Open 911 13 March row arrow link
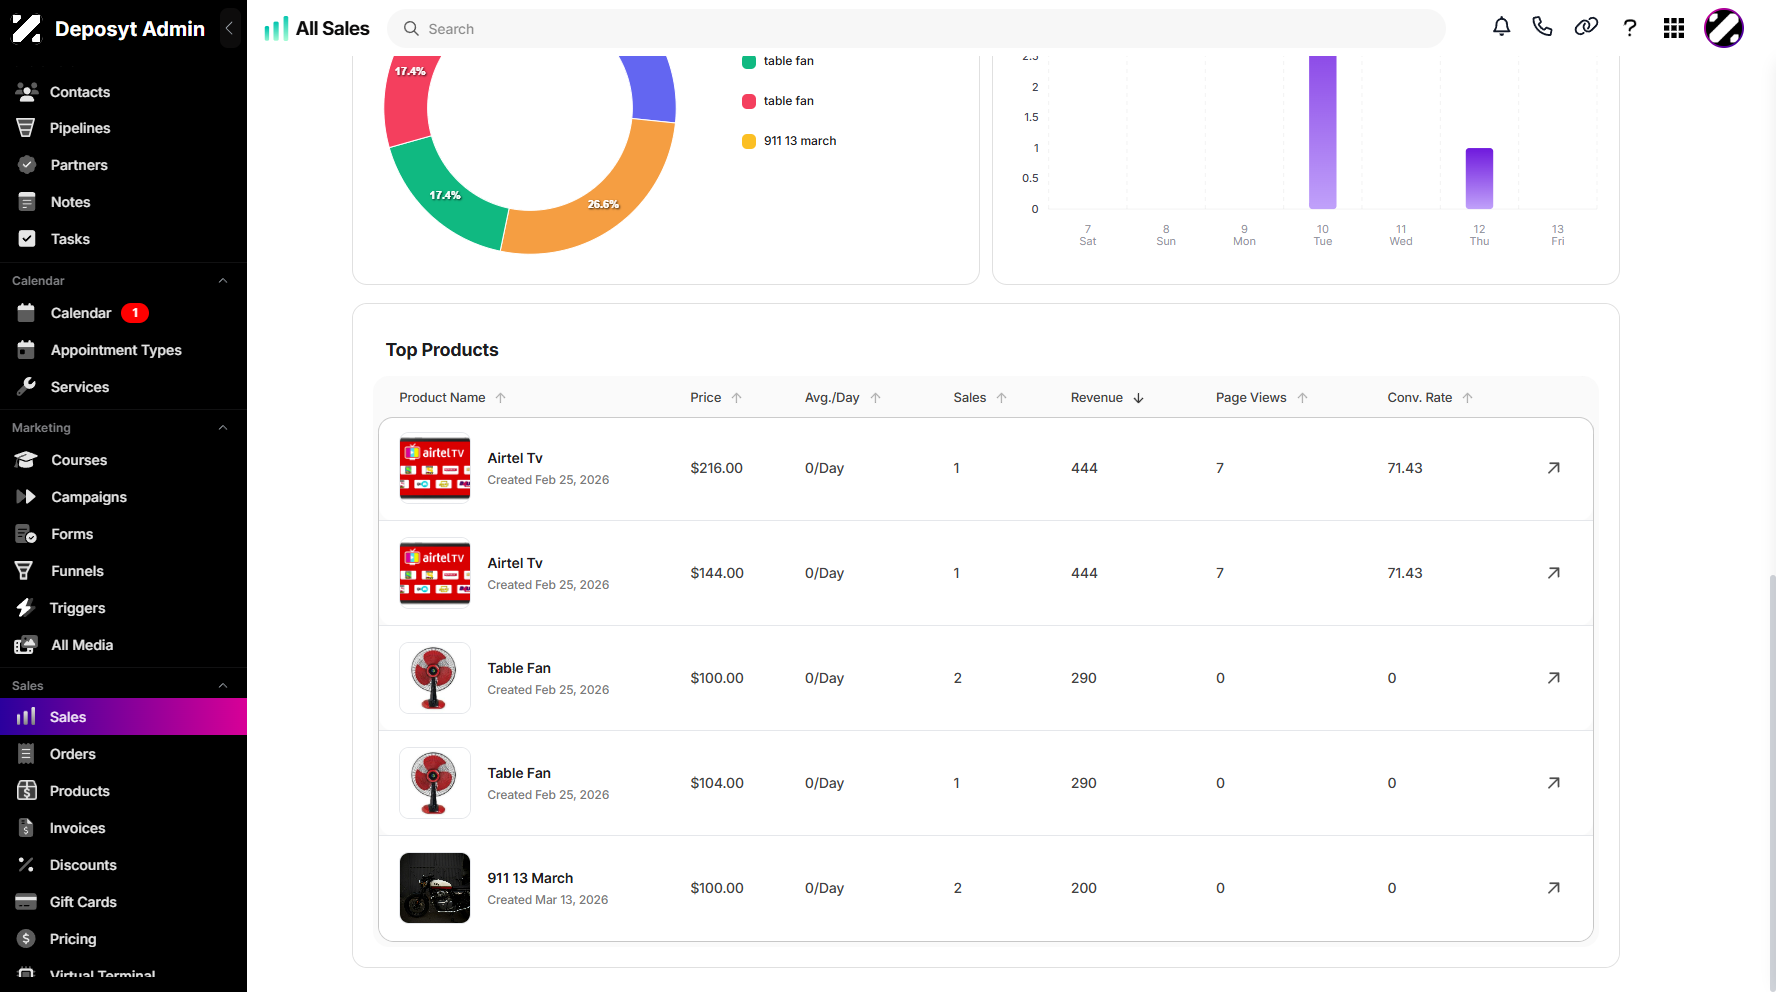The height and width of the screenshot is (992, 1776). point(1554,888)
